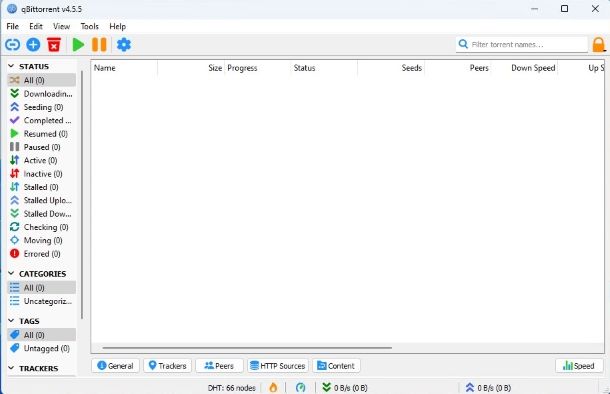The height and width of the screenshot is (394, 610).
Task: Collapse the STATUS section chevron
Action: [11, 66]
